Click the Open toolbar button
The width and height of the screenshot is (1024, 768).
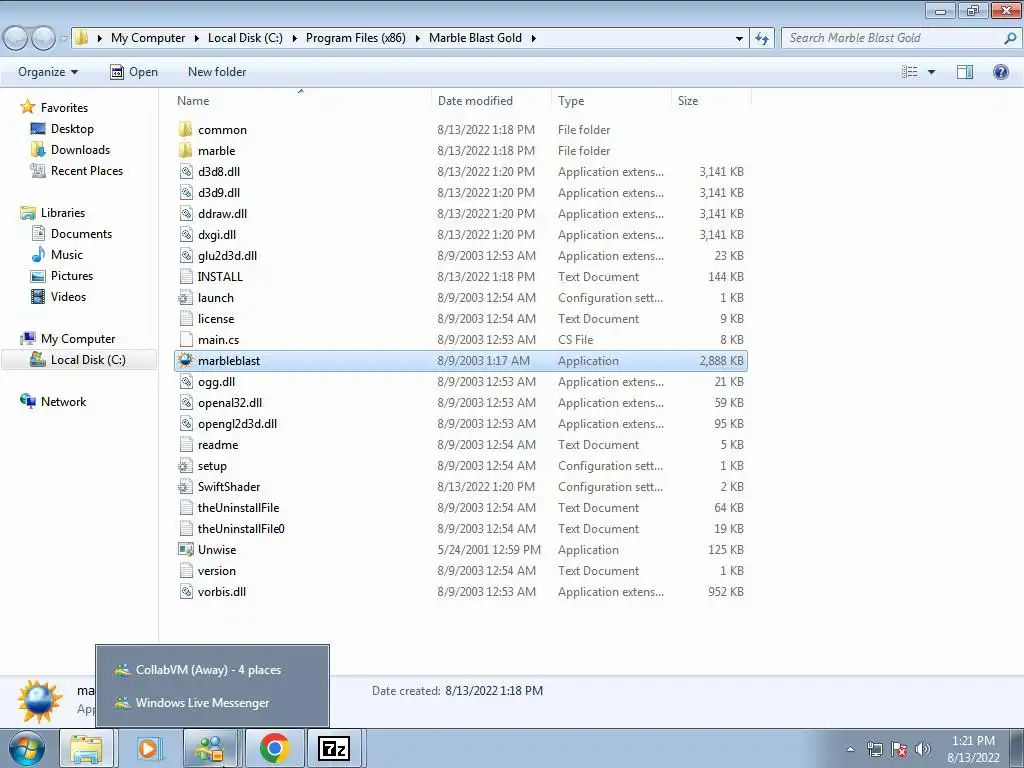134,72
